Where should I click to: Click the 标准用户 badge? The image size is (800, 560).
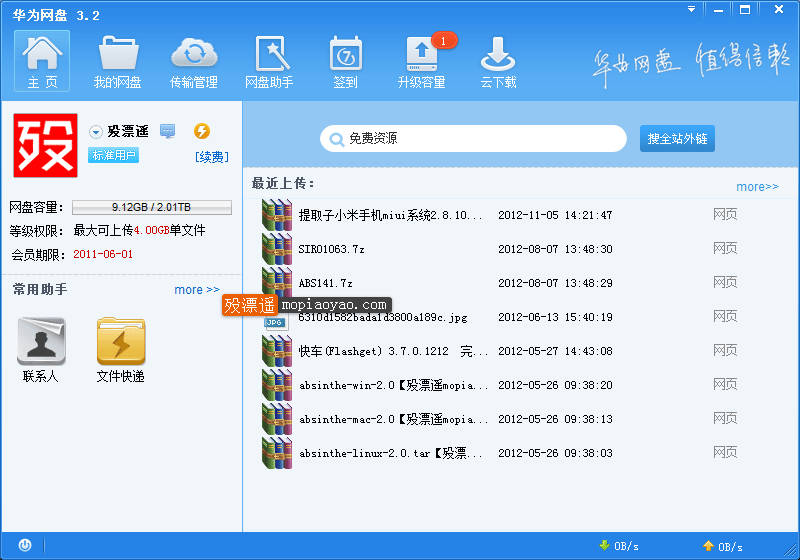click(x=113, y=155)
